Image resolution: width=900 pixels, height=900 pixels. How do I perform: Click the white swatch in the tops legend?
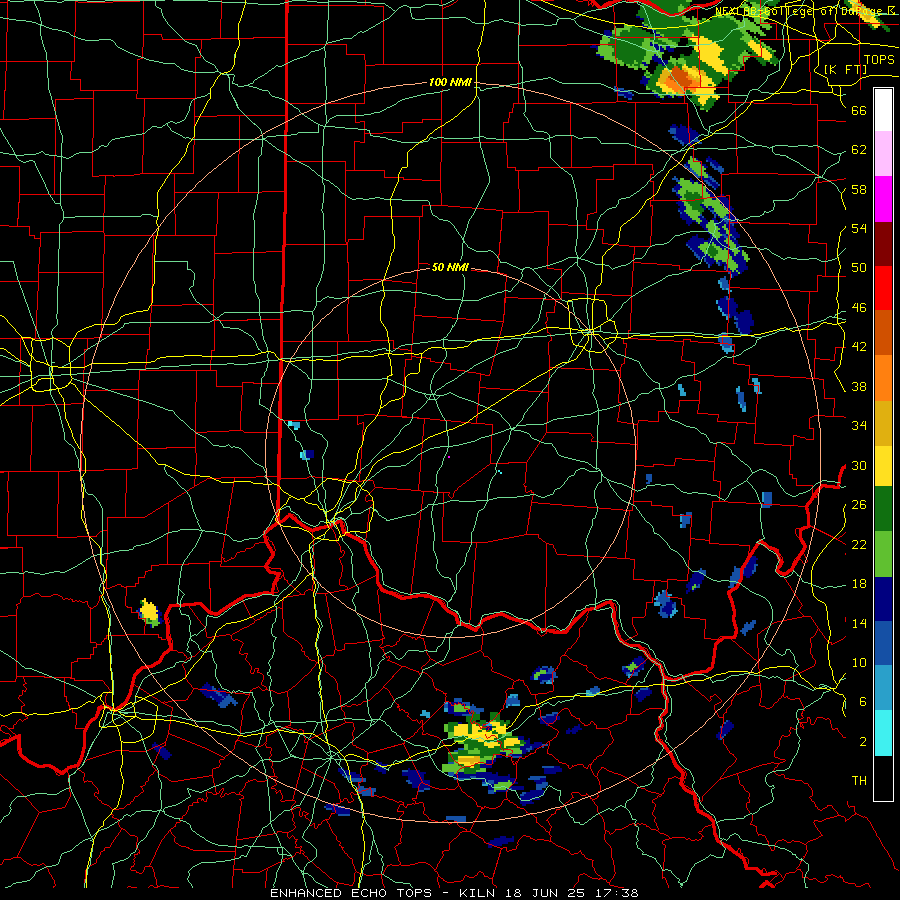point(883,110)
